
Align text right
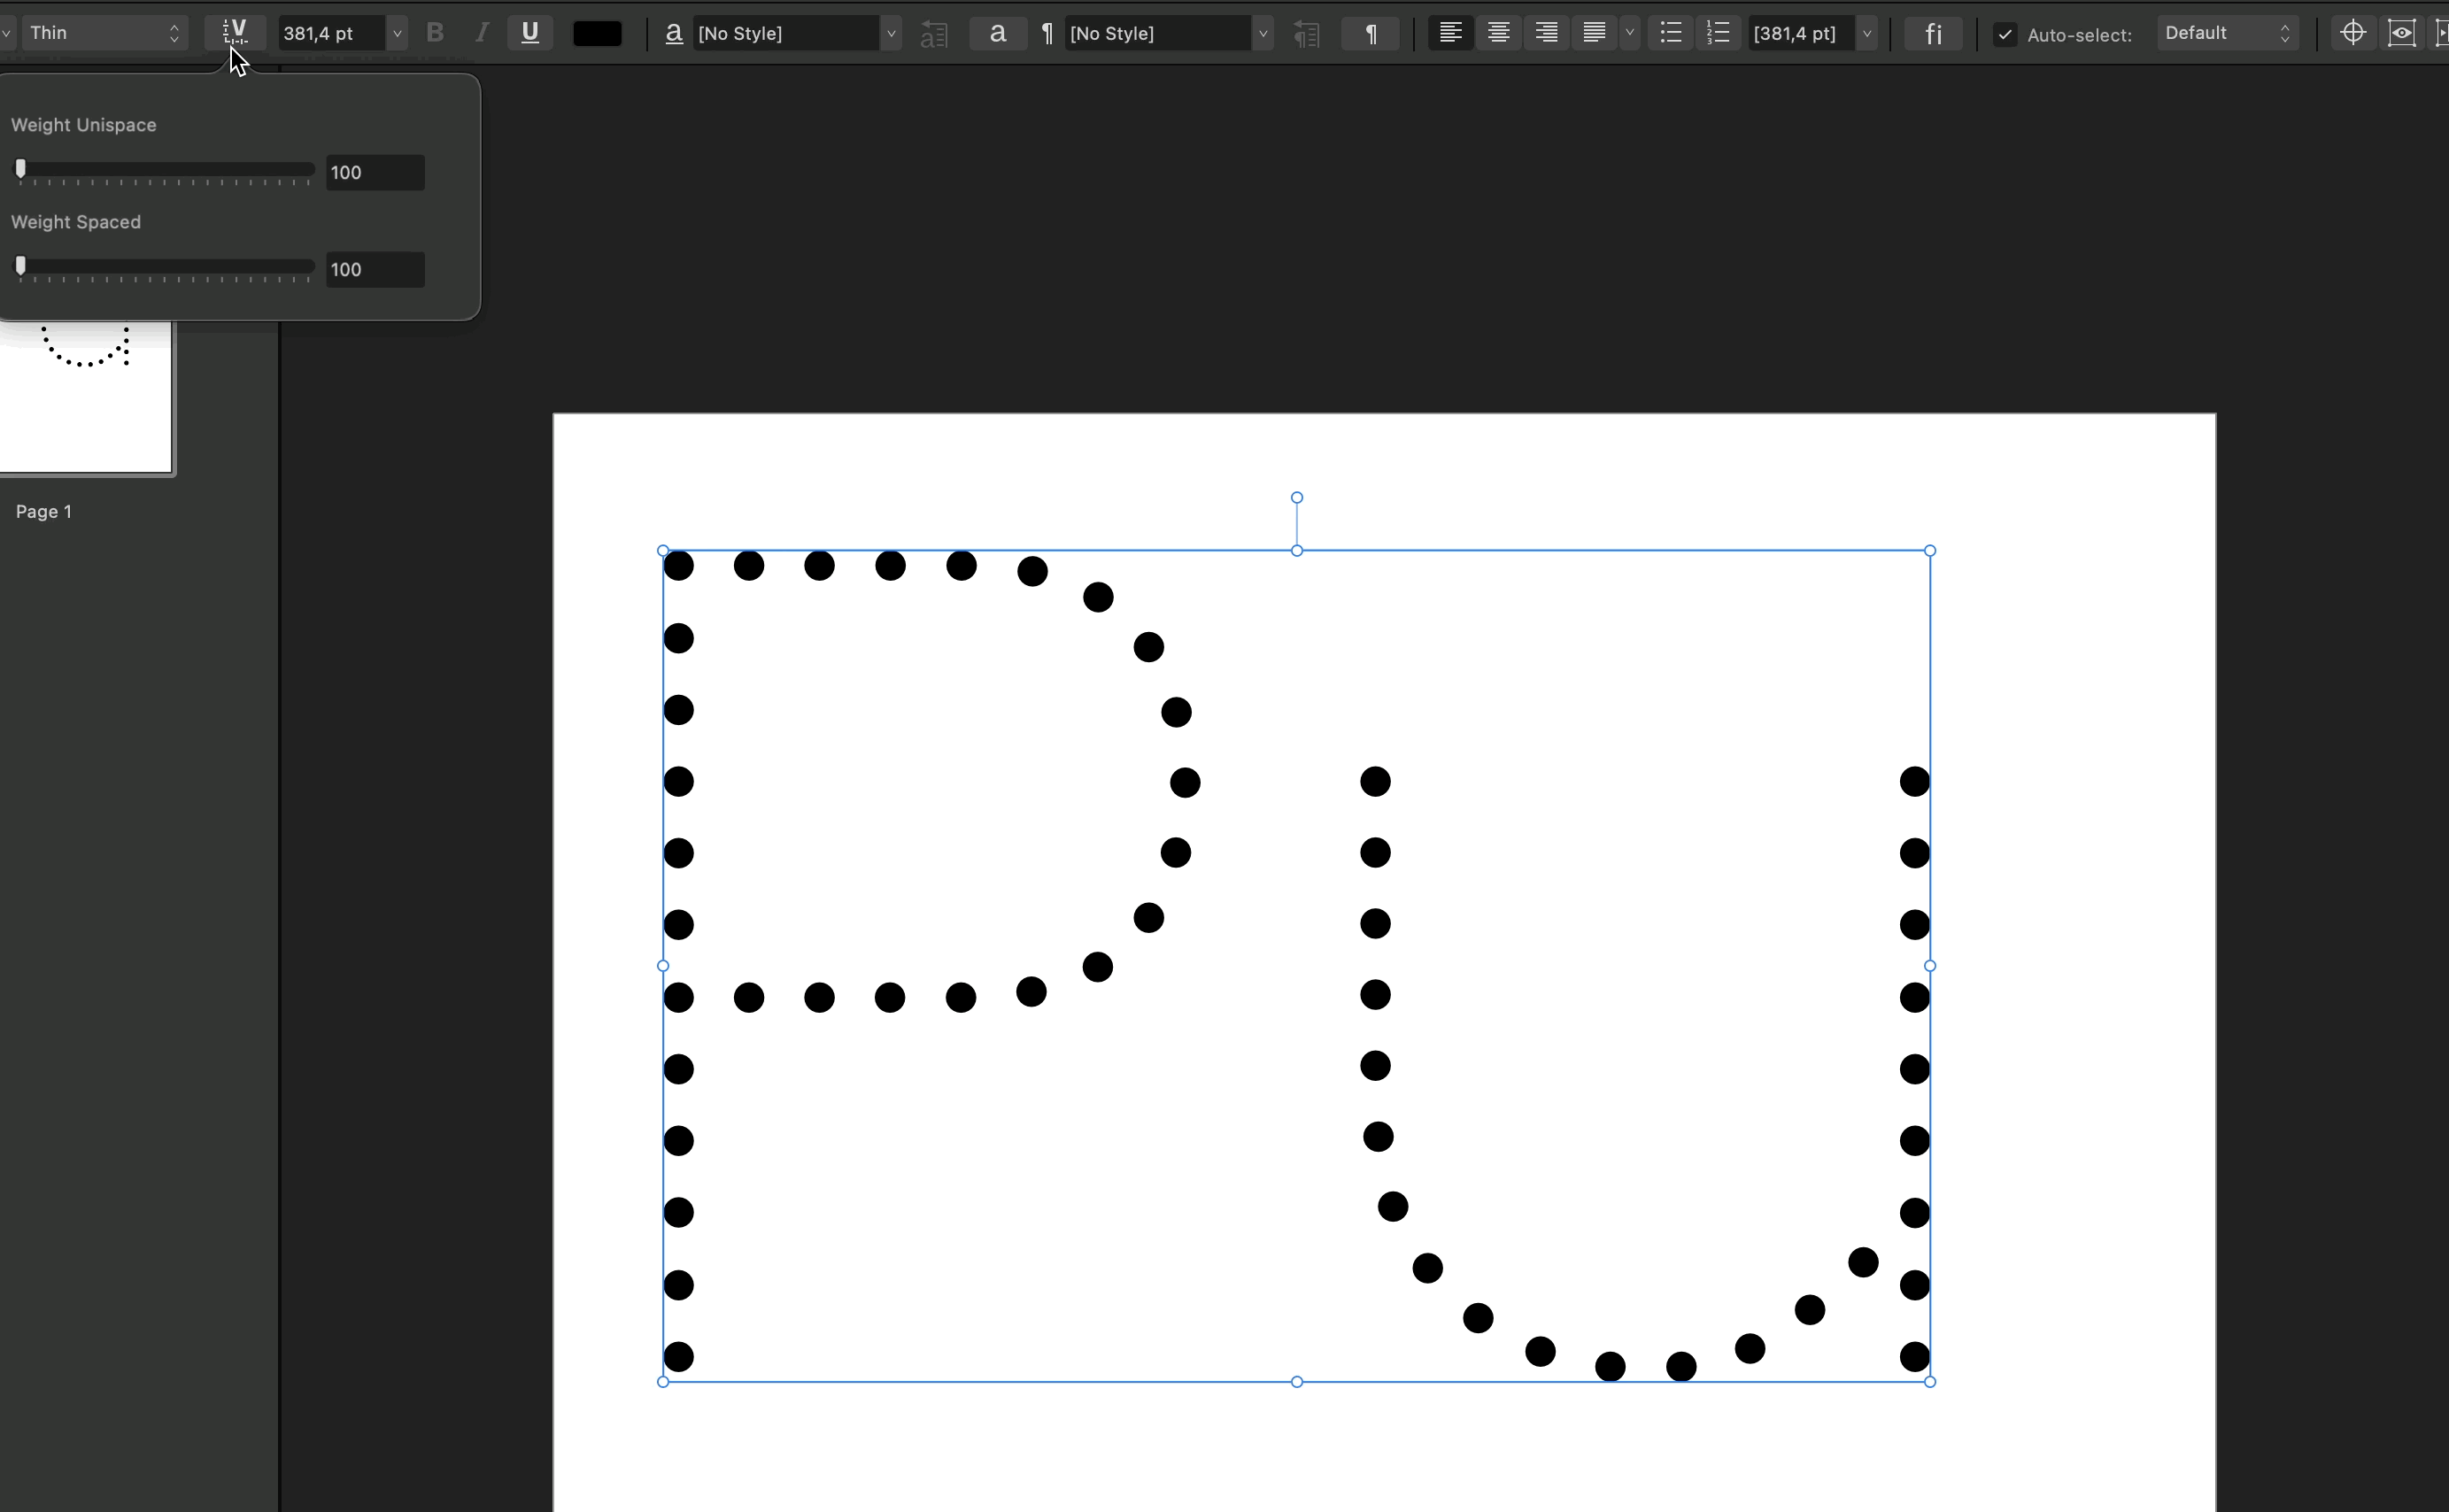pyautogui.click(x=1546, y=33)
